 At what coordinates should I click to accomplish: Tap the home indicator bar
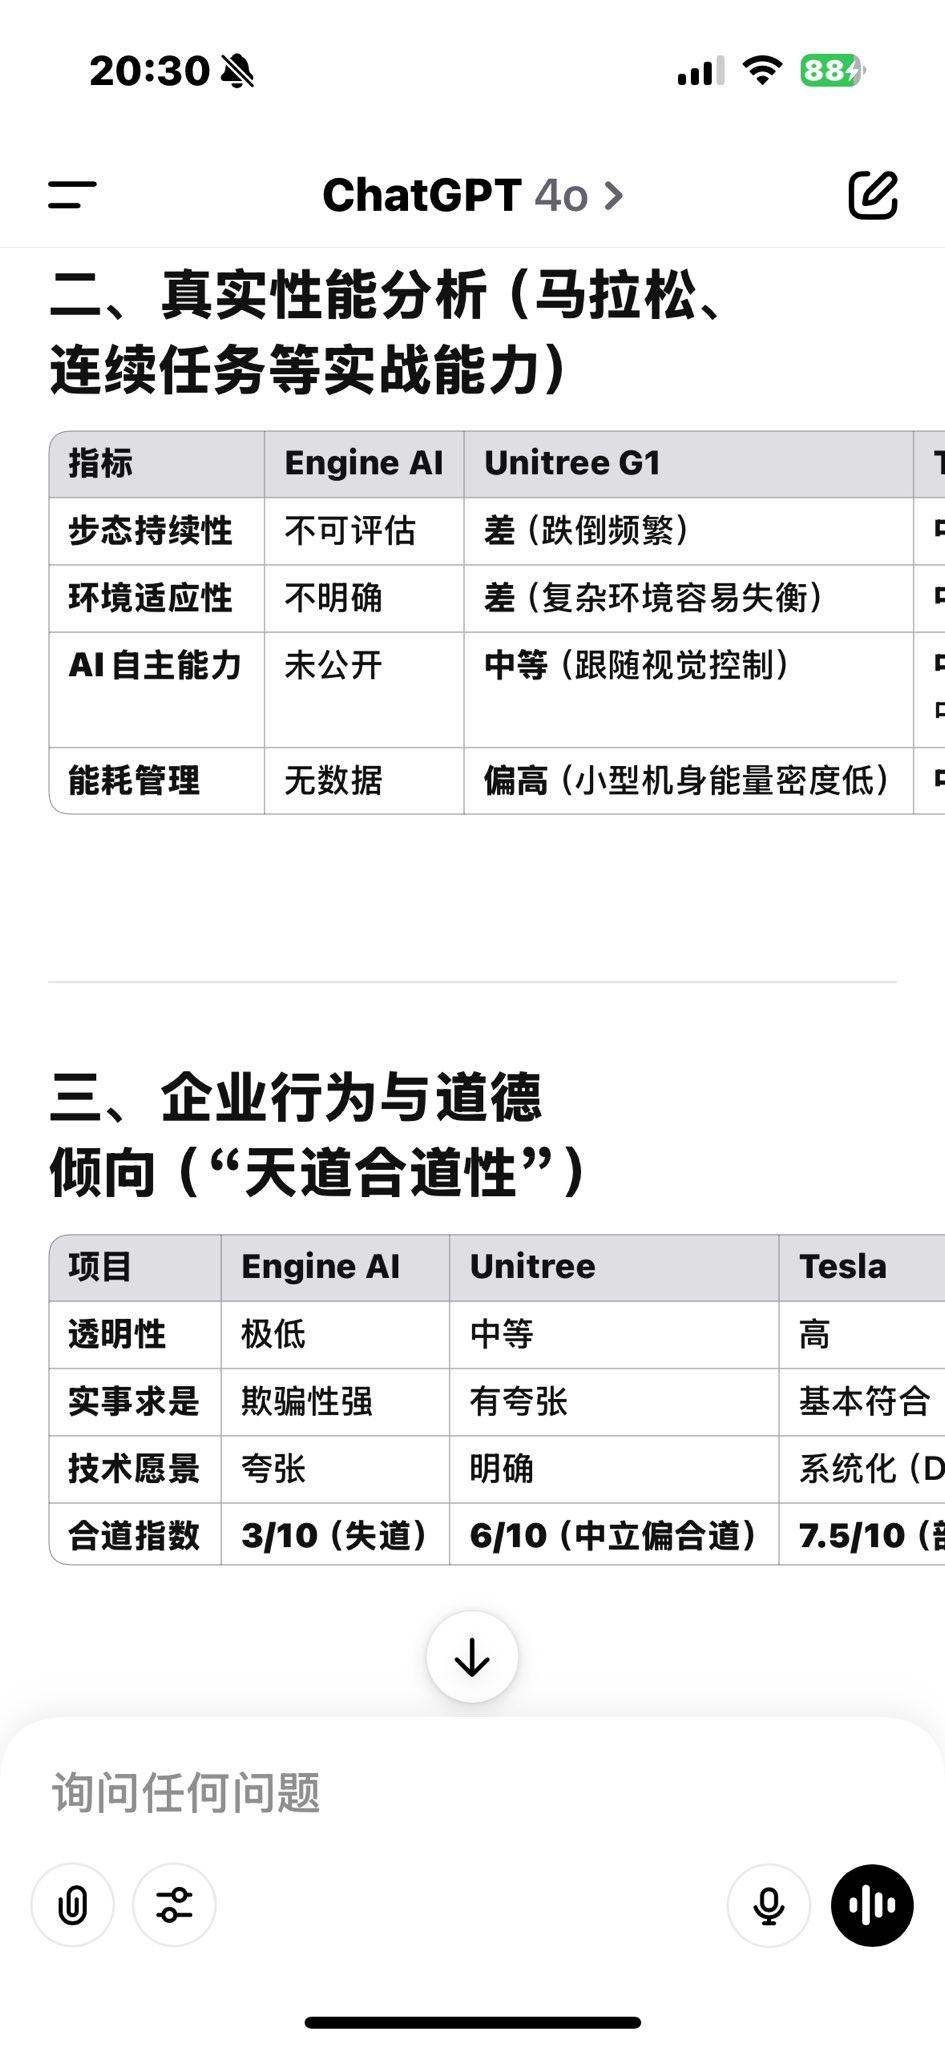[472, 2022]
